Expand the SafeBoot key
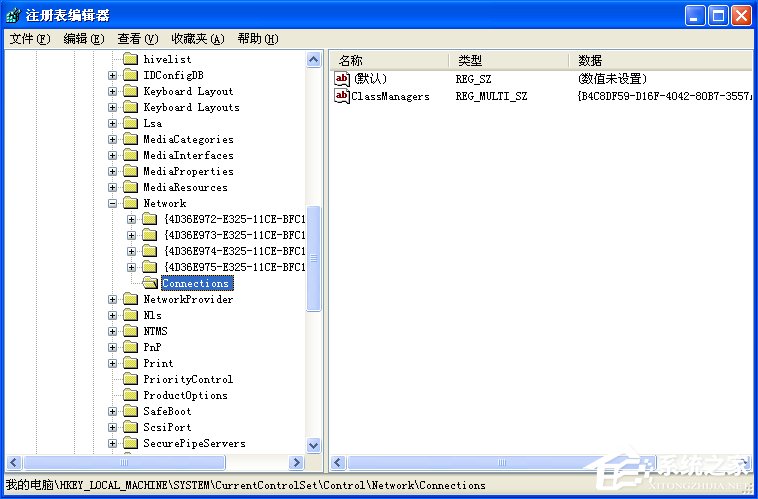This screenshot has height=499, width=758. pyautogui.click(x=112, y=411)
